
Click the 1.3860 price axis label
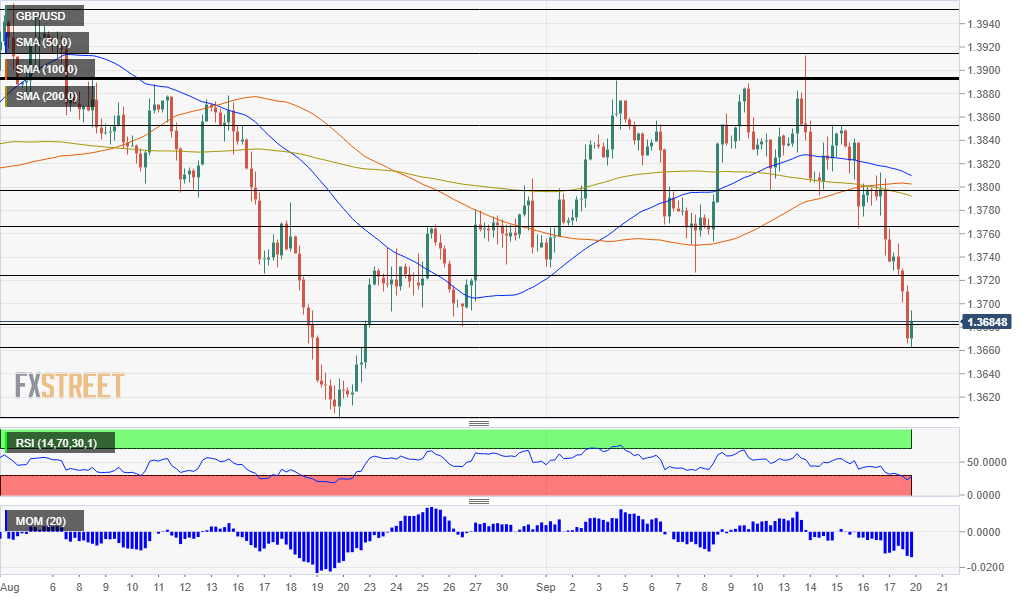[x=983, y=117]
